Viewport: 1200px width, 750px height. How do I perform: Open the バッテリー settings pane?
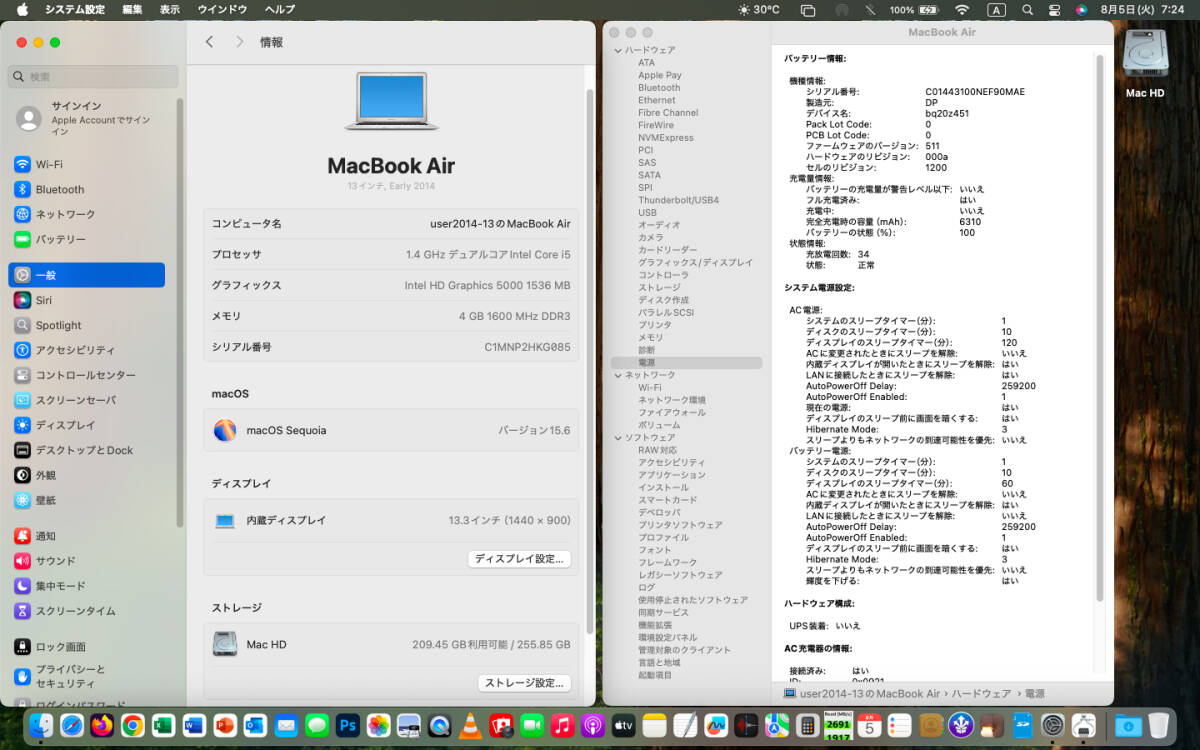click(60, 239)
